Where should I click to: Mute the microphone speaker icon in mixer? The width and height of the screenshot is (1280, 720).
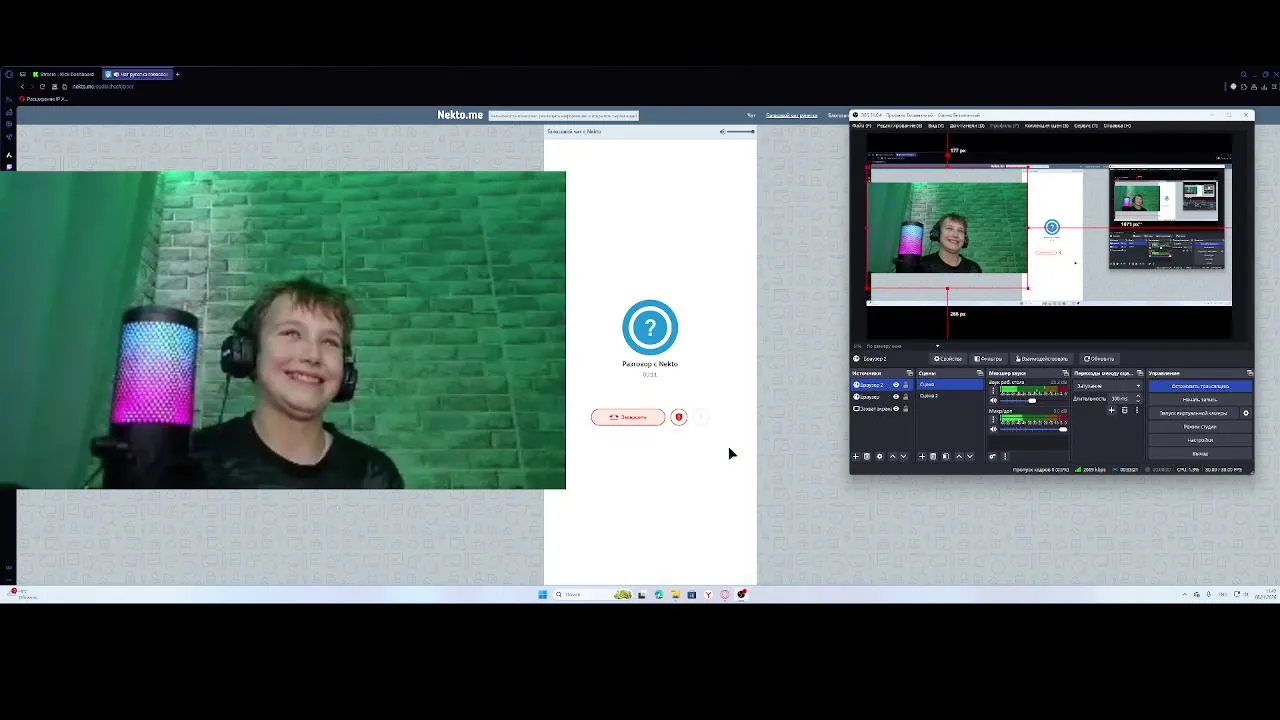coord(994,429)
